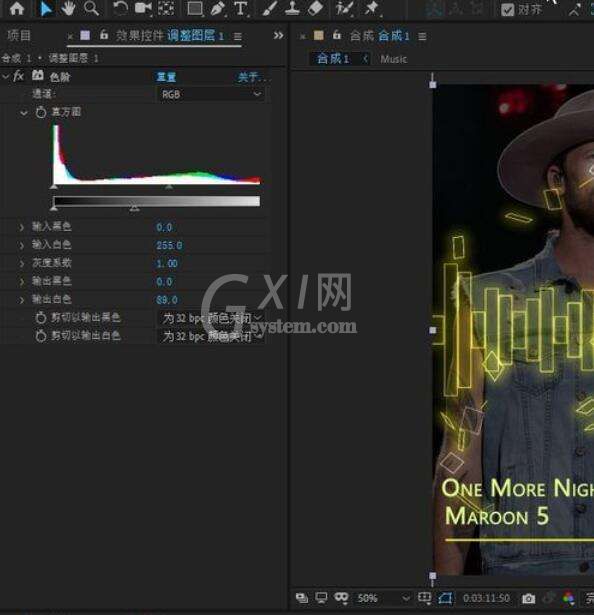
Task: Click the 输入黑色 value 0.0
Action: (164, 227)
